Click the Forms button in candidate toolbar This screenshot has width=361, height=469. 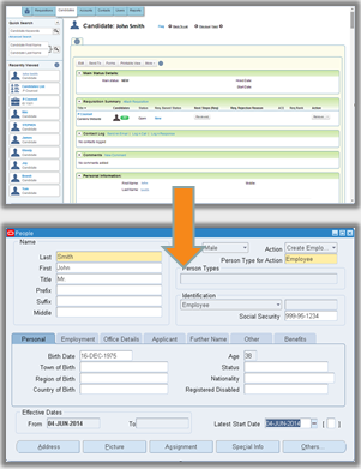tap(110, 63)
